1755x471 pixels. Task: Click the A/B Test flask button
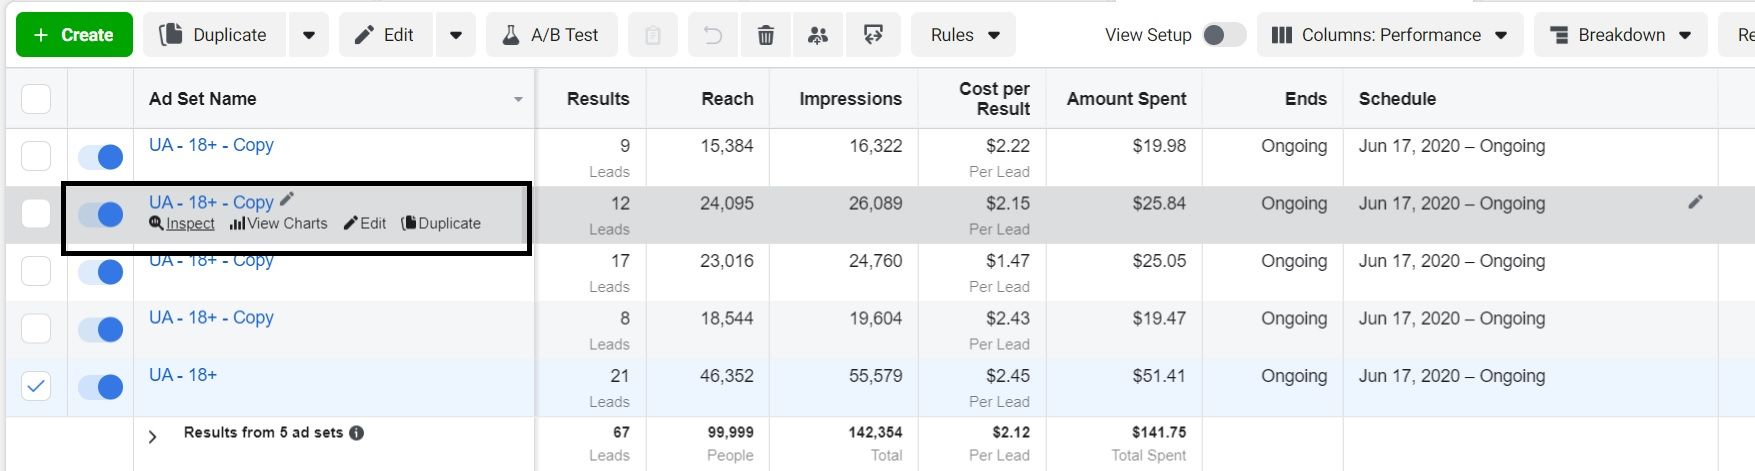551,35
